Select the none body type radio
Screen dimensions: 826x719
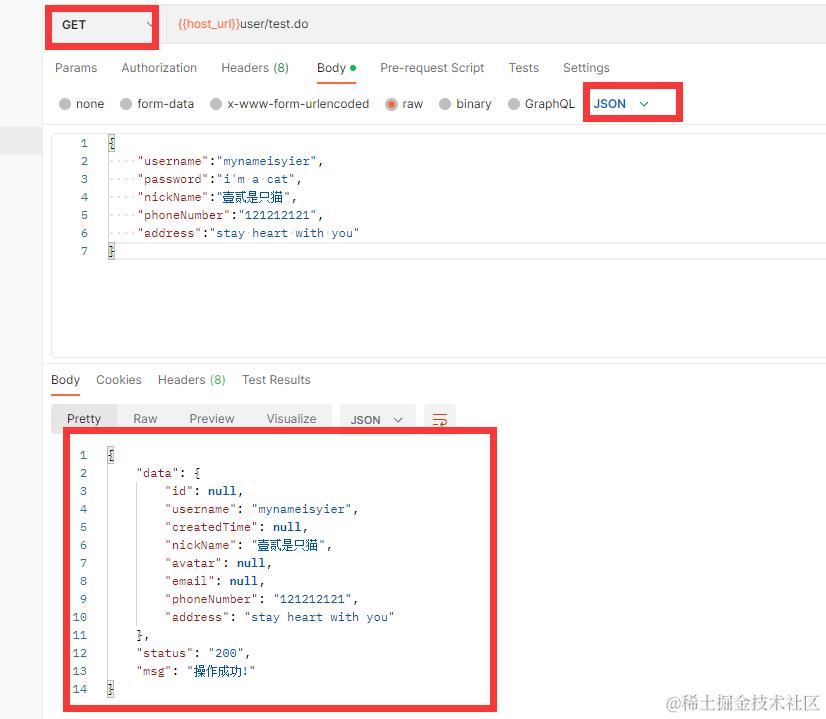(65, 104)
